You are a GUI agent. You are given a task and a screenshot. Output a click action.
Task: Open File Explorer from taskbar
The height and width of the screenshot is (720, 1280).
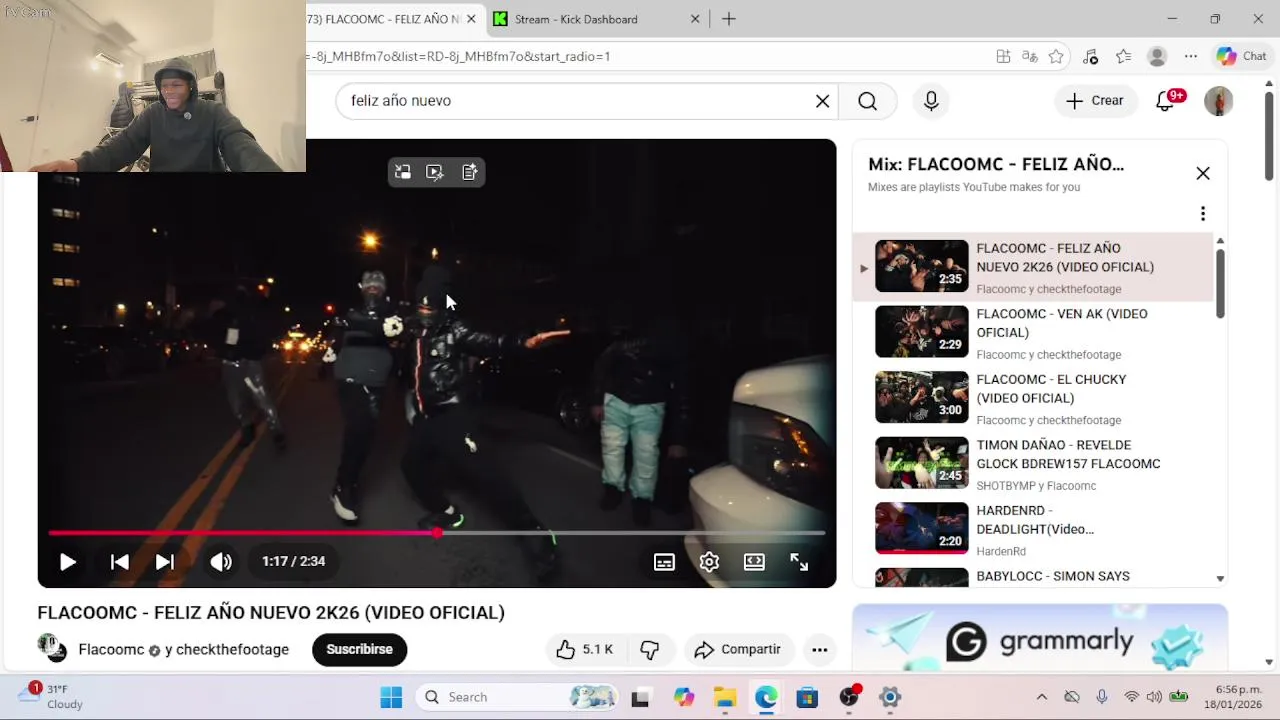click(725, 697)
